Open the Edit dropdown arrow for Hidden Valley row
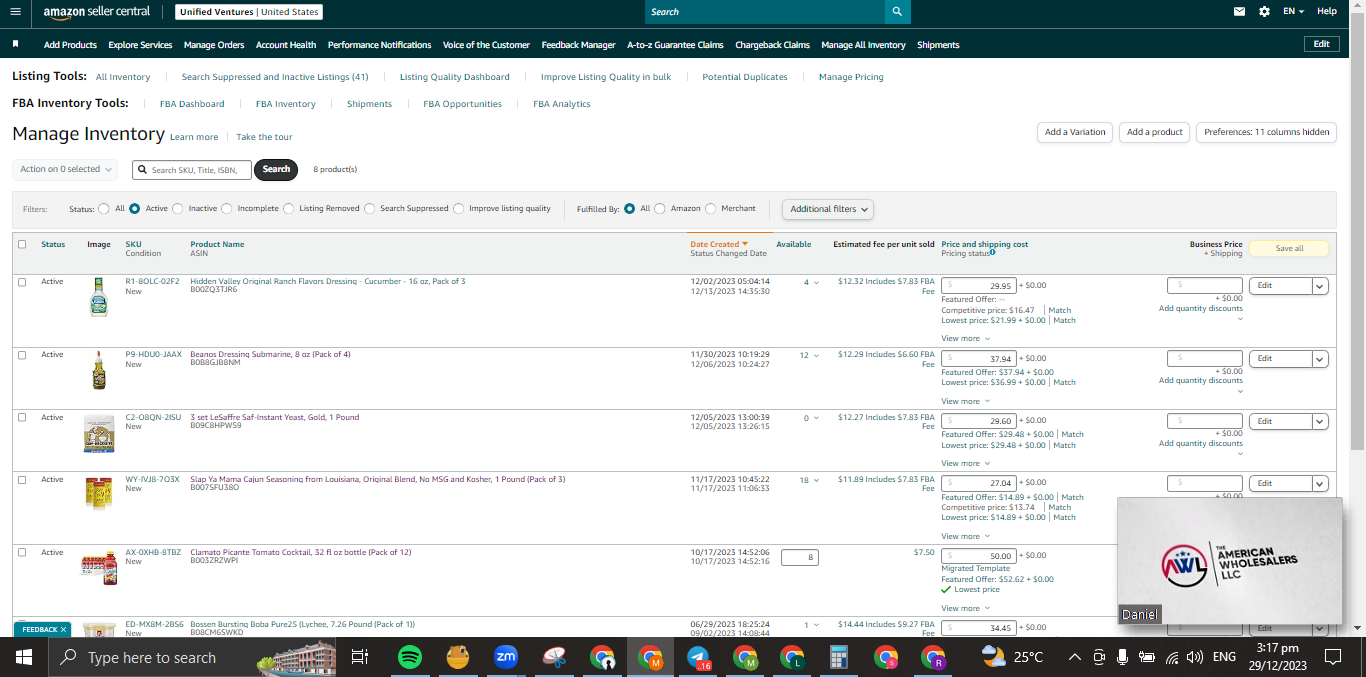1366x677 pixels. [x=1320, y=286]
